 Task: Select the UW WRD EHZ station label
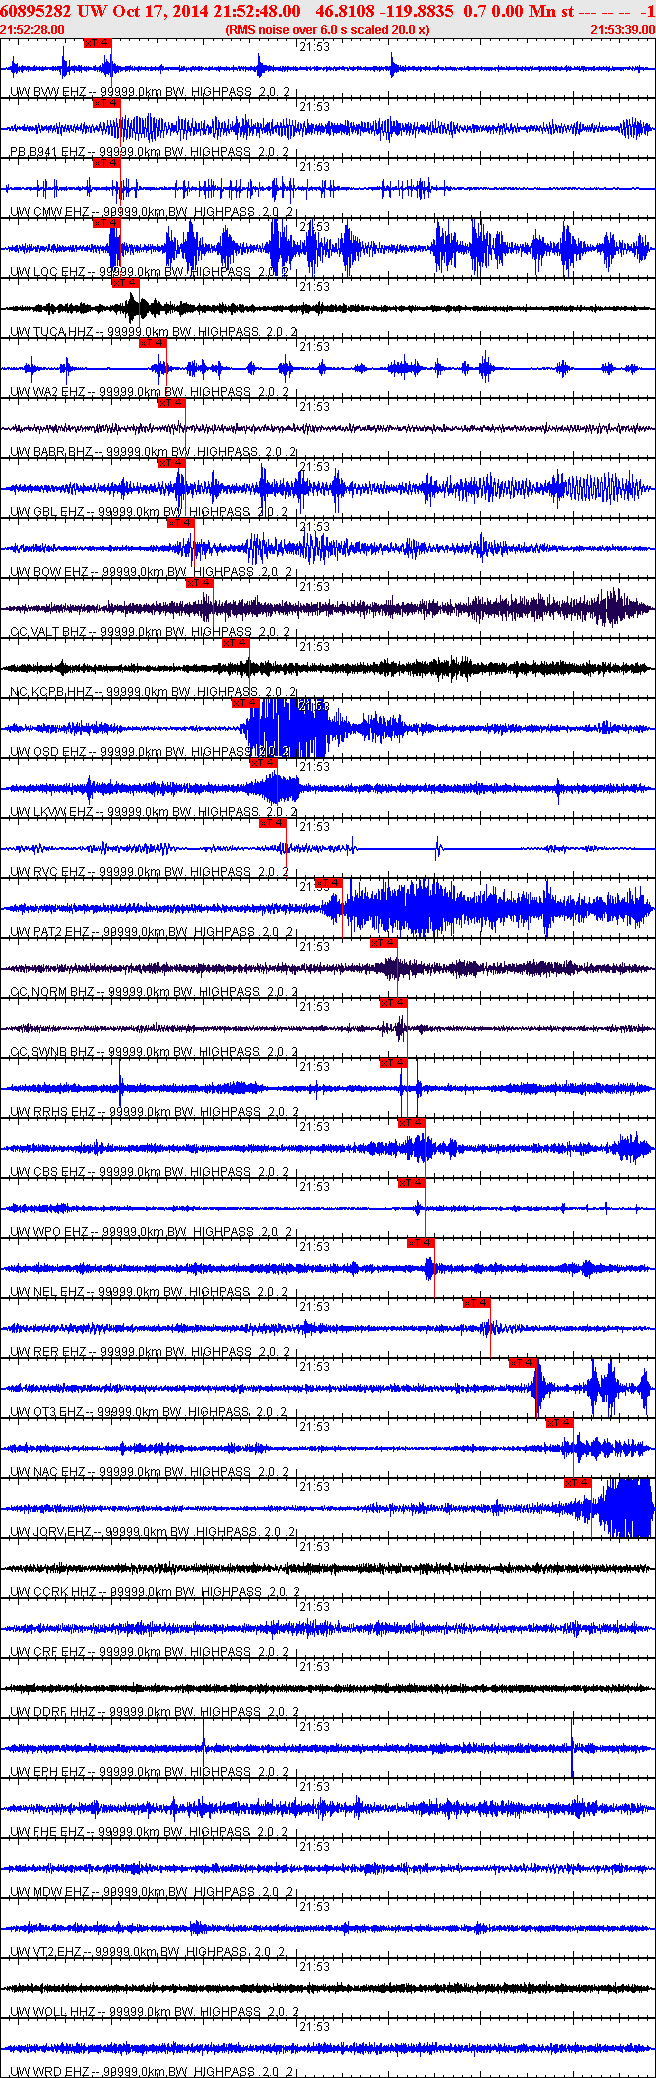[151, 2072]
